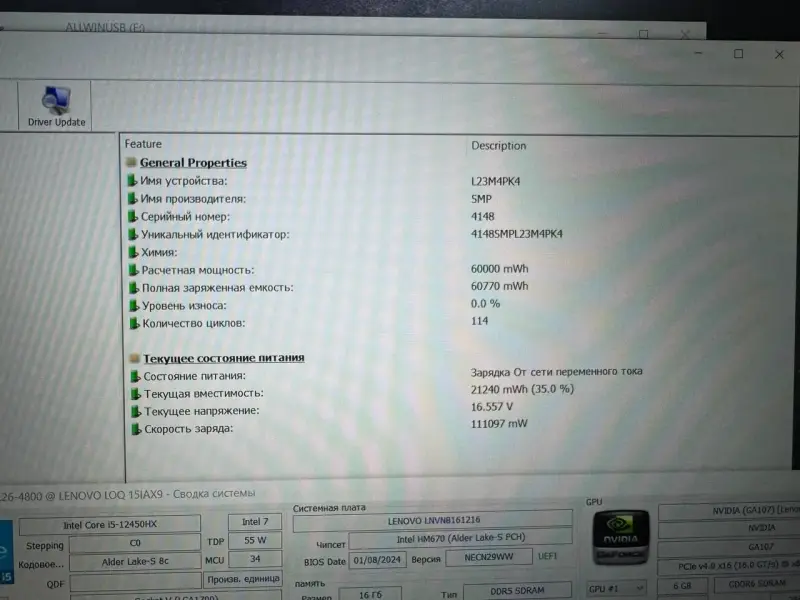
Task: Click the voltage value 16.557 V
Action: 492,407
